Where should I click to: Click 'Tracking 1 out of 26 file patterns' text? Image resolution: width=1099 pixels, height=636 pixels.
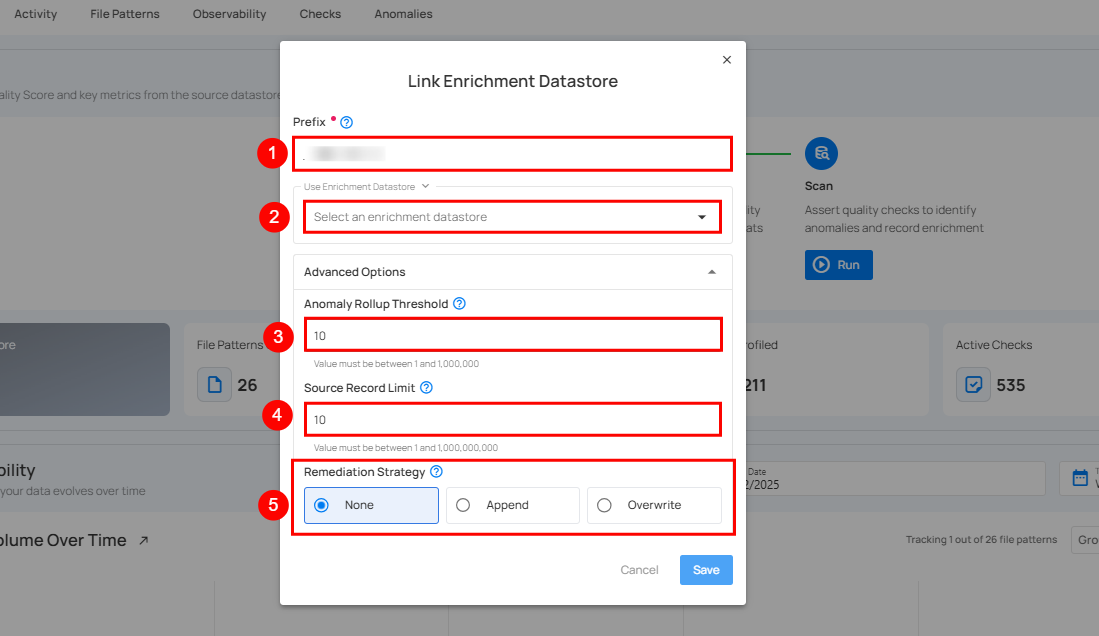coord(981,539)
